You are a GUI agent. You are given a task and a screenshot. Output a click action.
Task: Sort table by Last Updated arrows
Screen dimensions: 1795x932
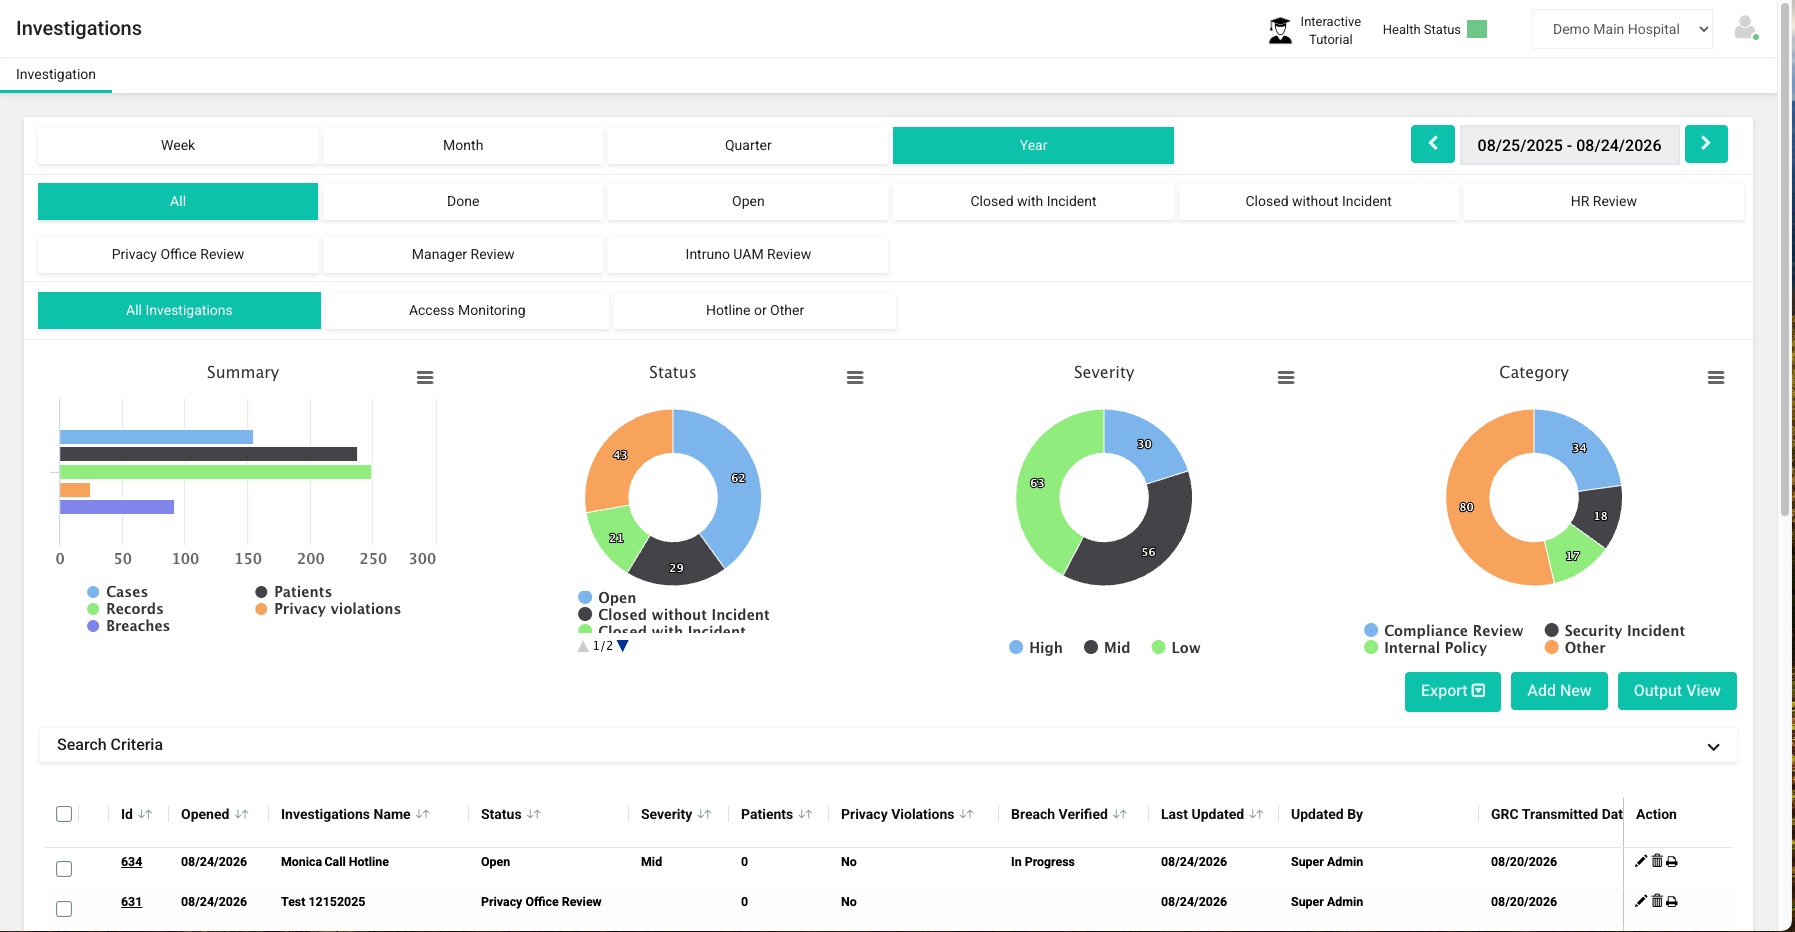pos(1256,814)
